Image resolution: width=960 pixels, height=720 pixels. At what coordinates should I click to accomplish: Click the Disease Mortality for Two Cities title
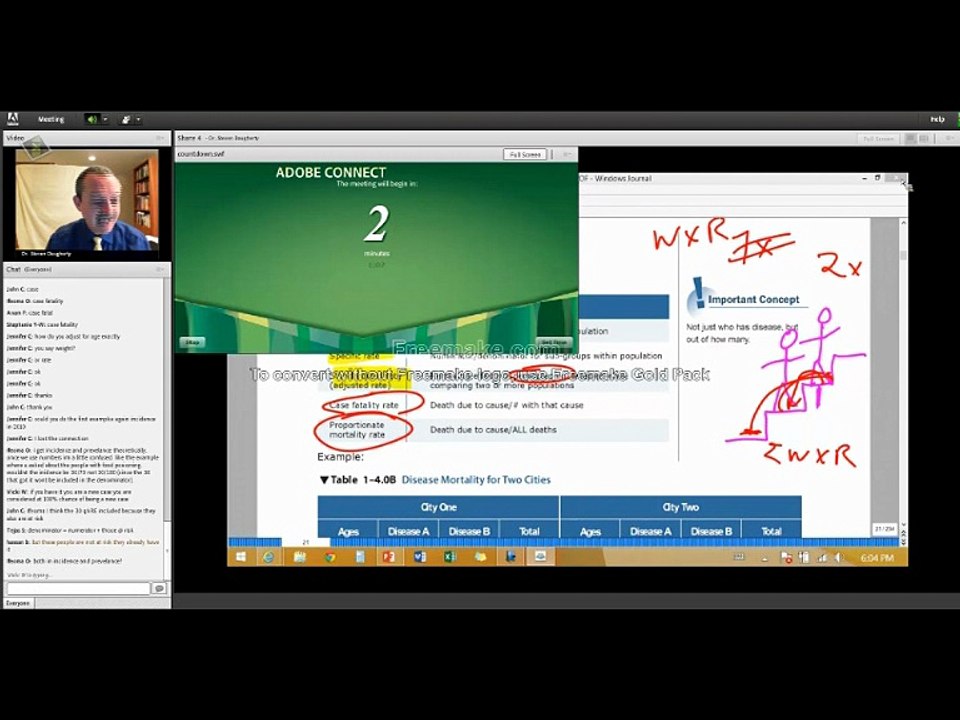pos(476,479)
